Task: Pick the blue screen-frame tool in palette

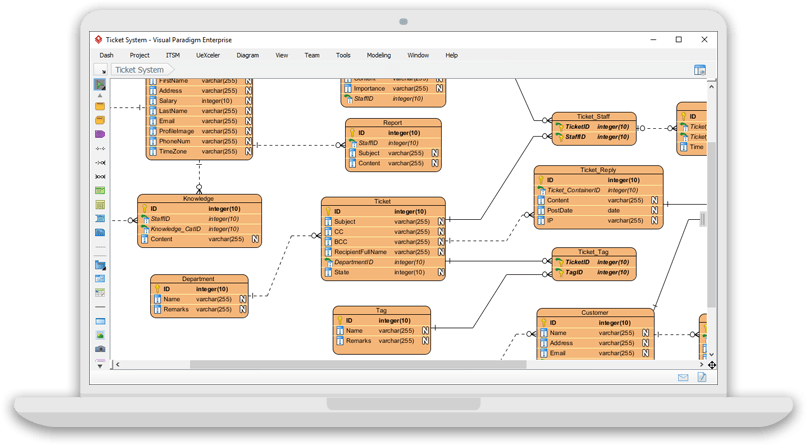Action: pos(100,322)
